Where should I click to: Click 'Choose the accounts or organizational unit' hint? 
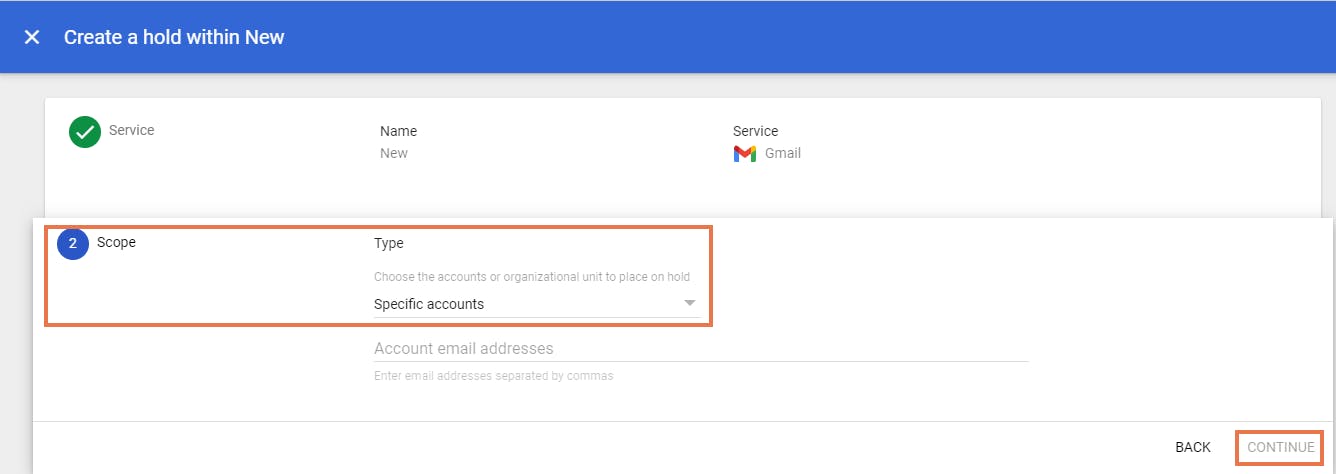coord(532,276)
